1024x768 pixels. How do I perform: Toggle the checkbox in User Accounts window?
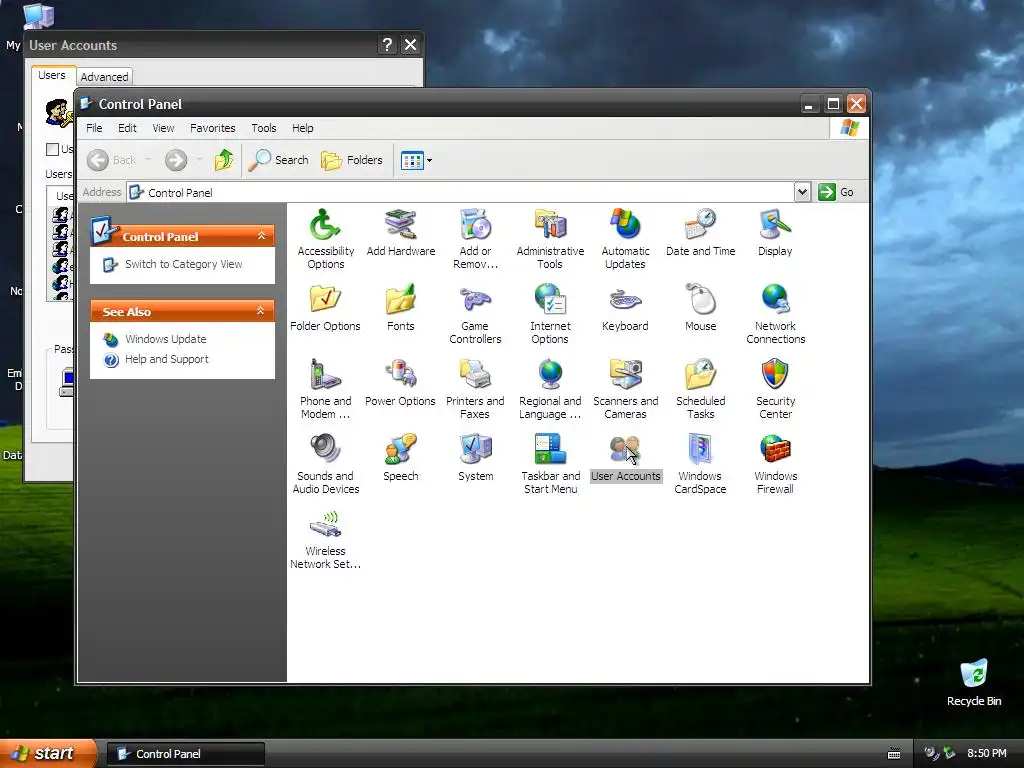[x=52, y=149]
